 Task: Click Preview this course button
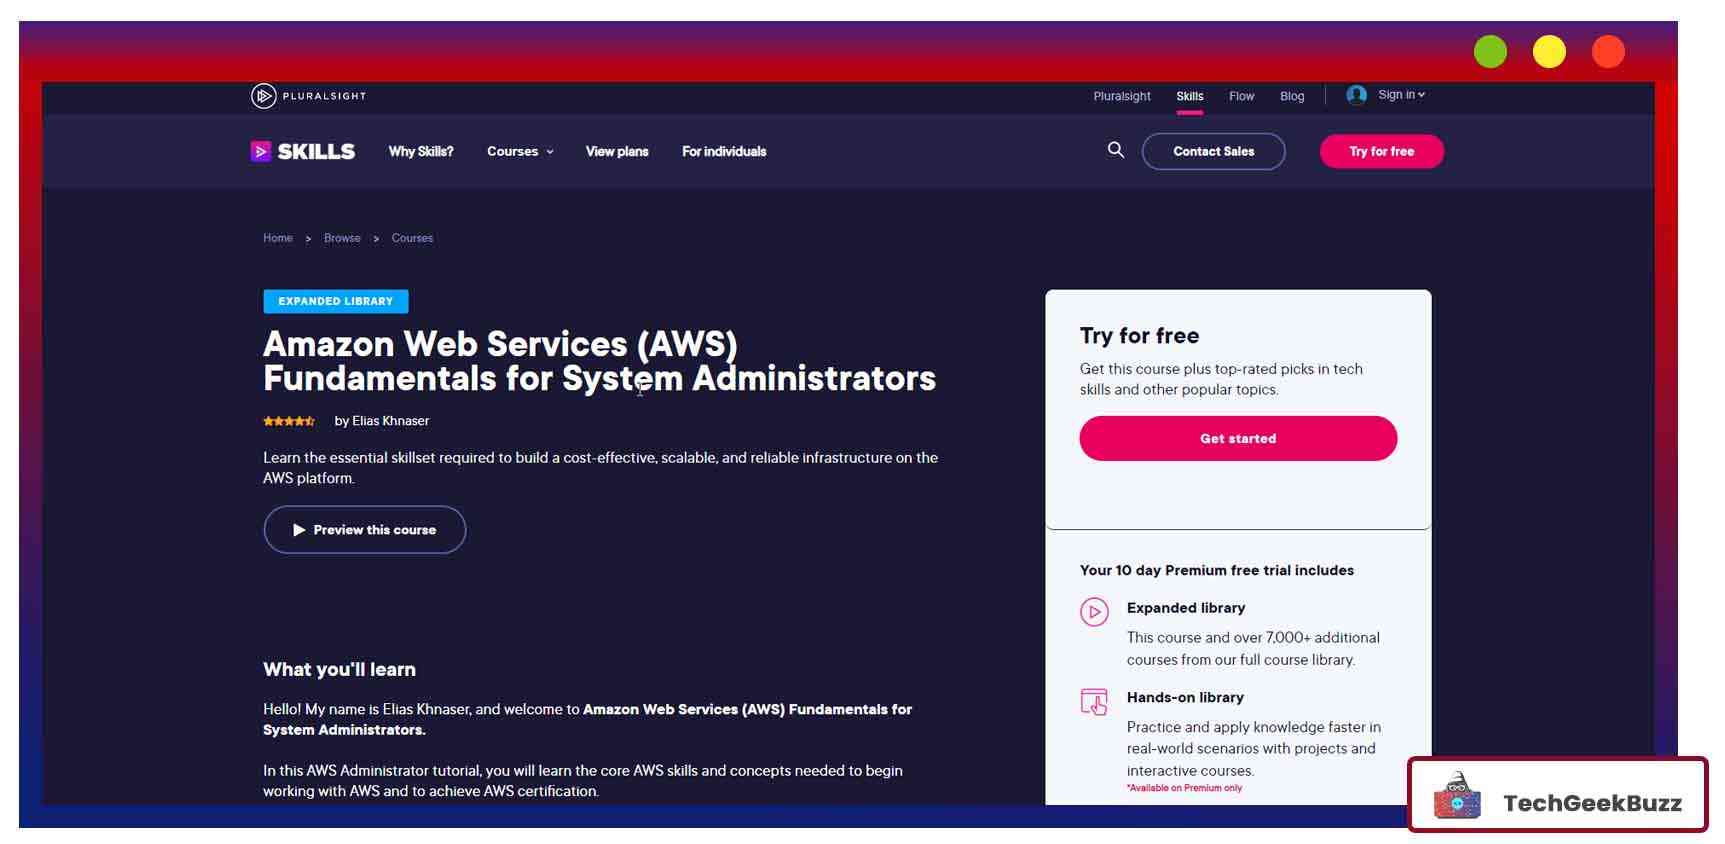(365, 530)
